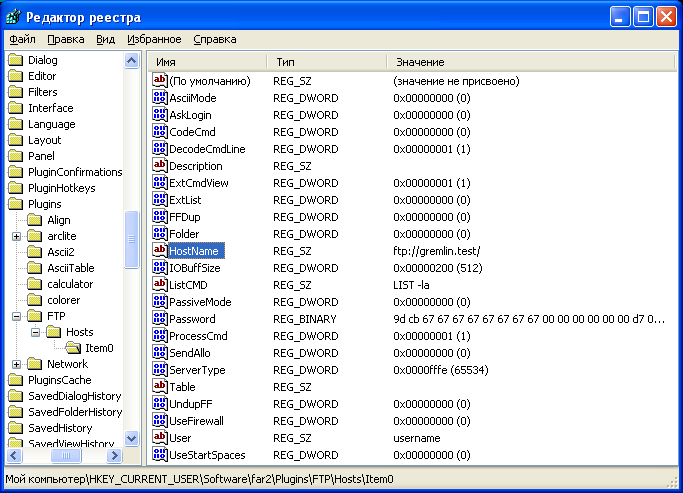Click the REG_BINARY type cell of Password
The height and width of the screenshot is (493, 683).
click(304, 319)
